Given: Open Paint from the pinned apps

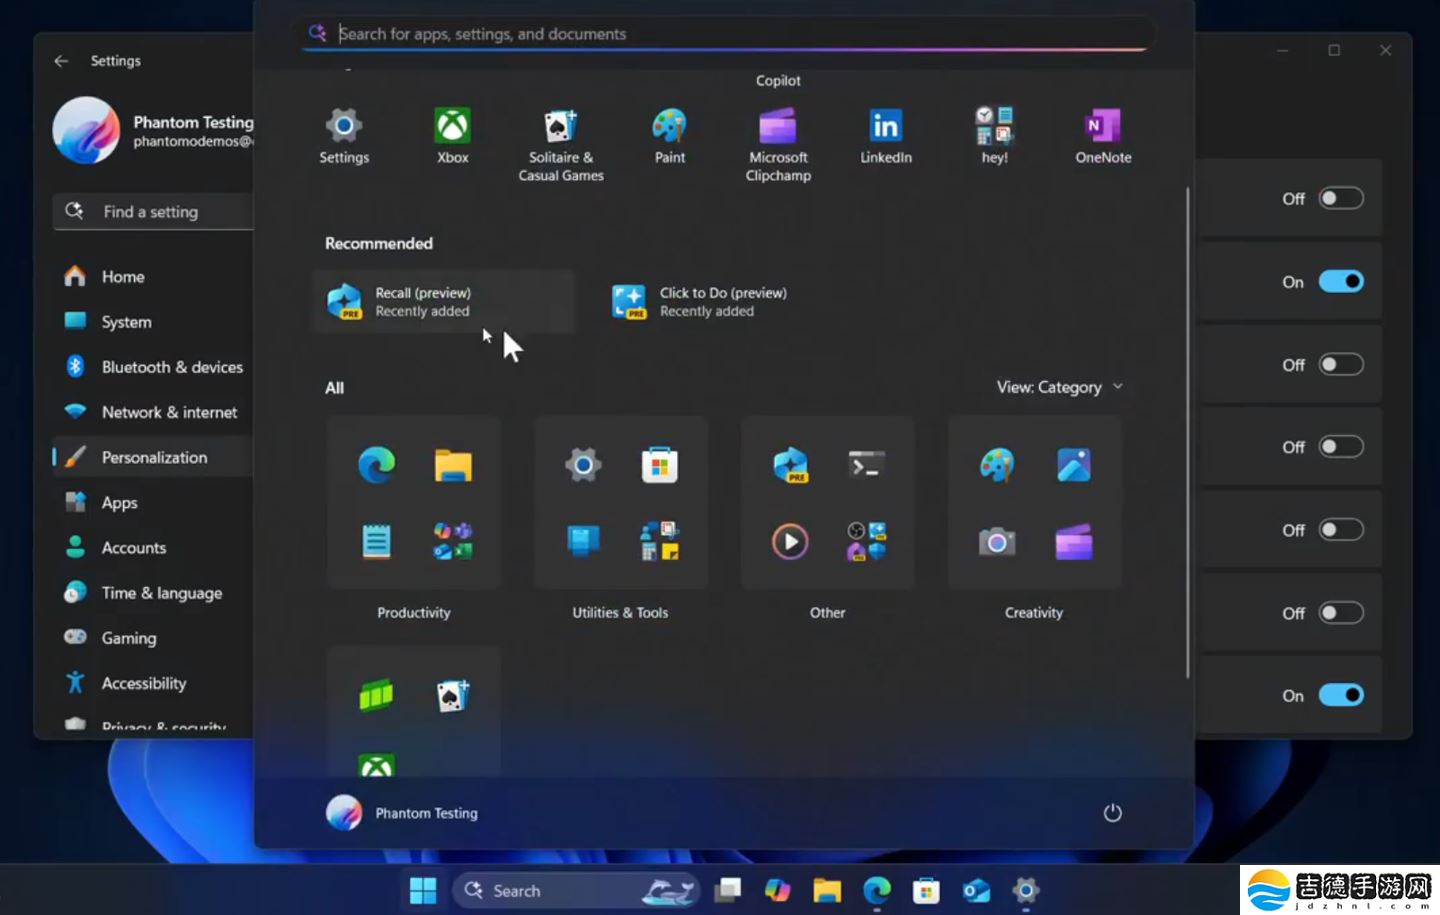Looking at the screenshot, I should pos(669,135).
